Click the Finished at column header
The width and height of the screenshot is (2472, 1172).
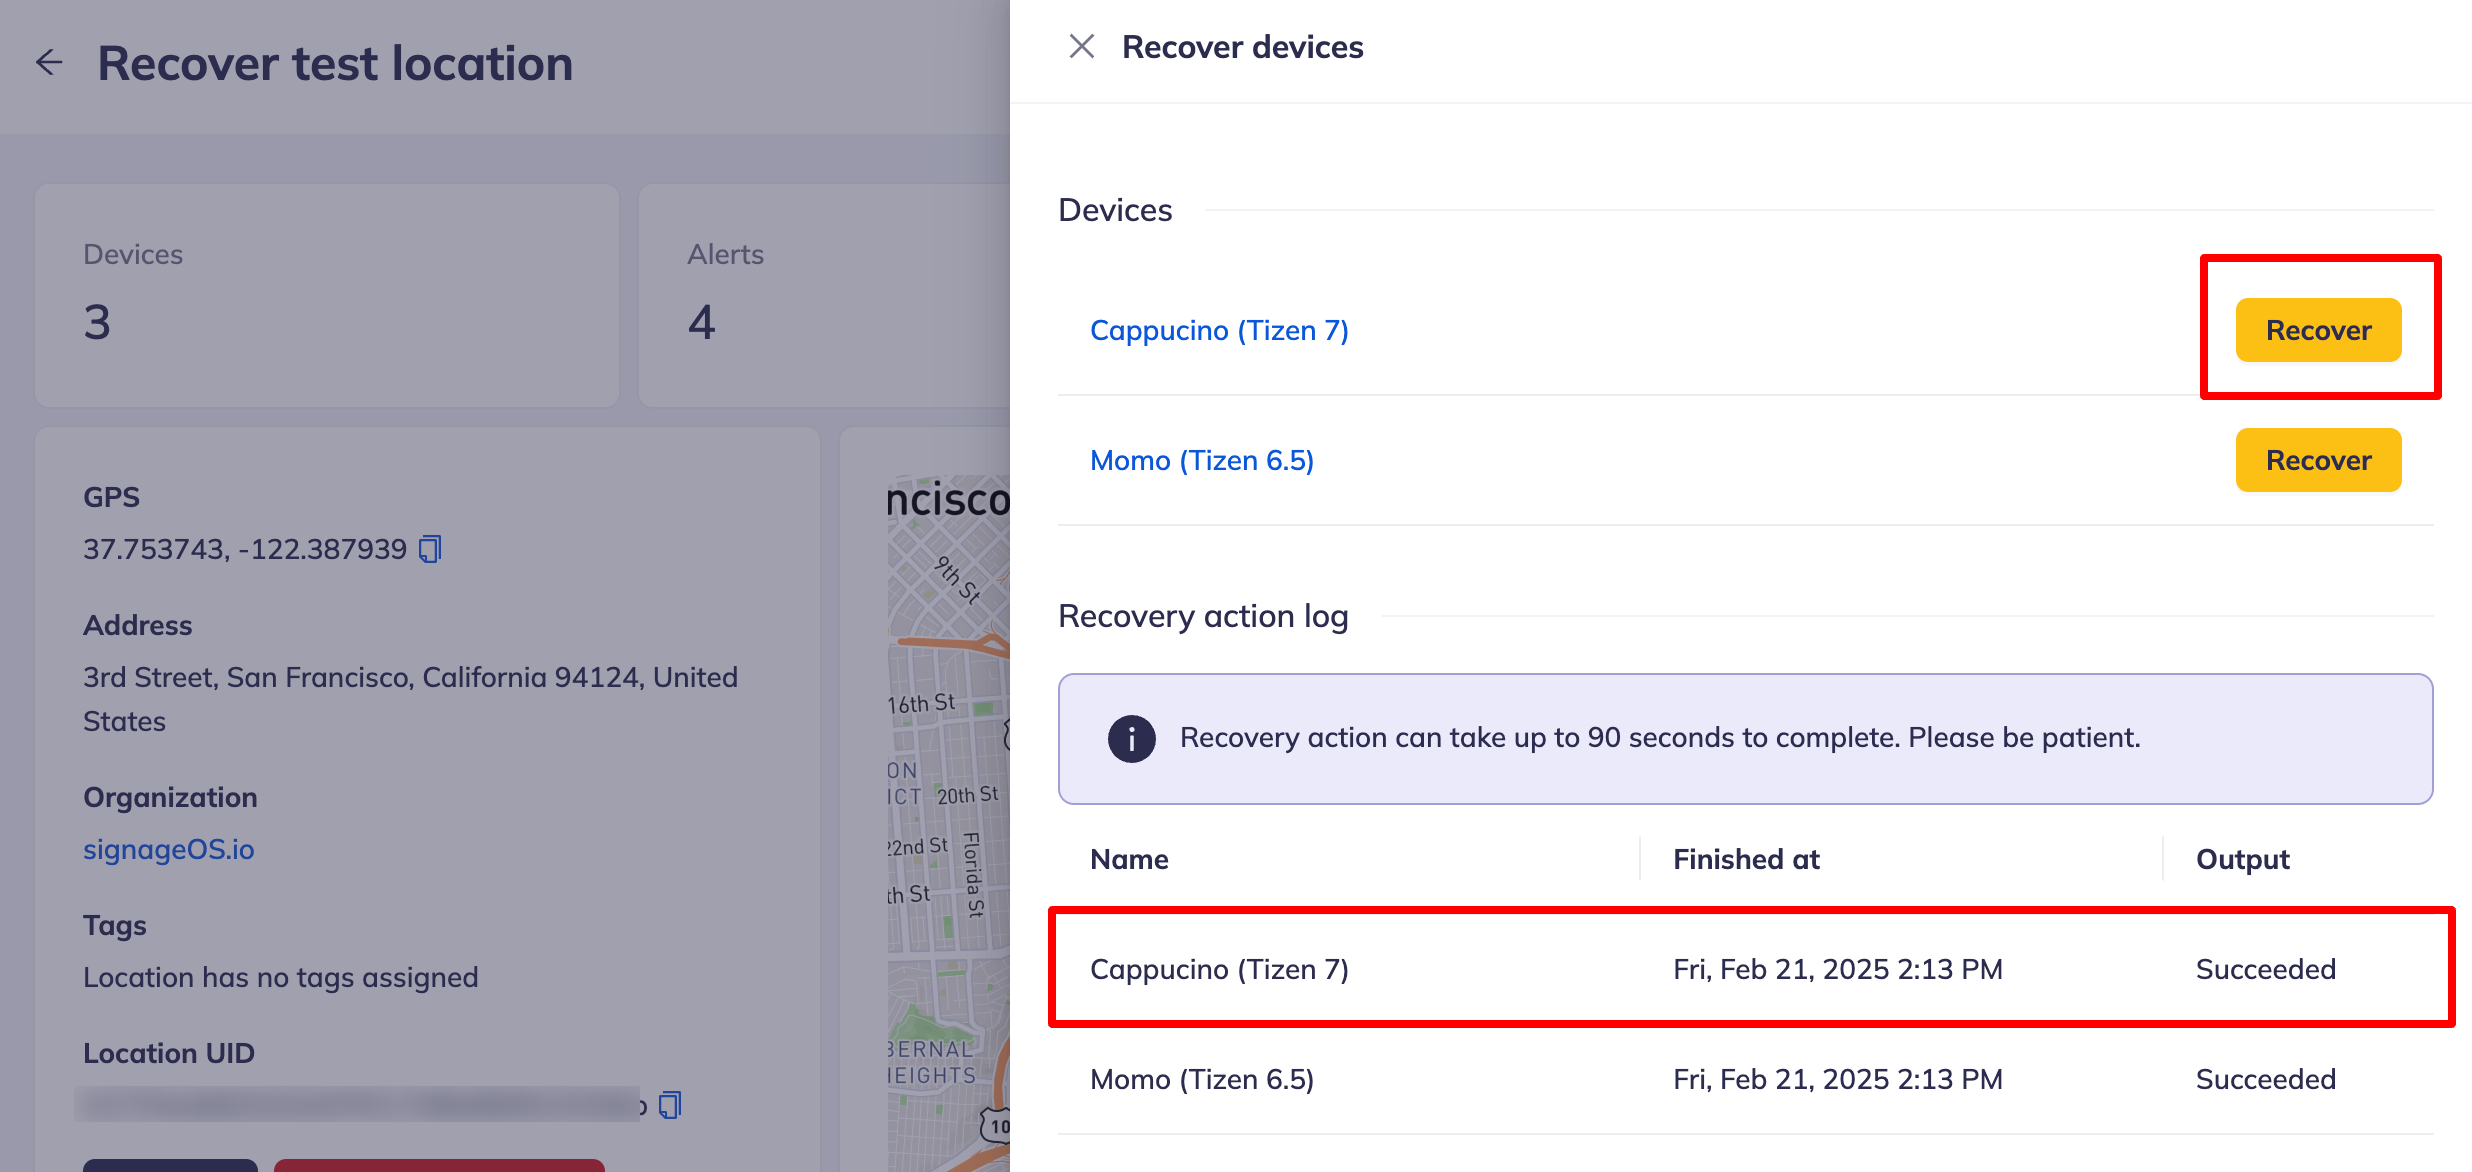pyautogui.click(x=1746, y=859)
